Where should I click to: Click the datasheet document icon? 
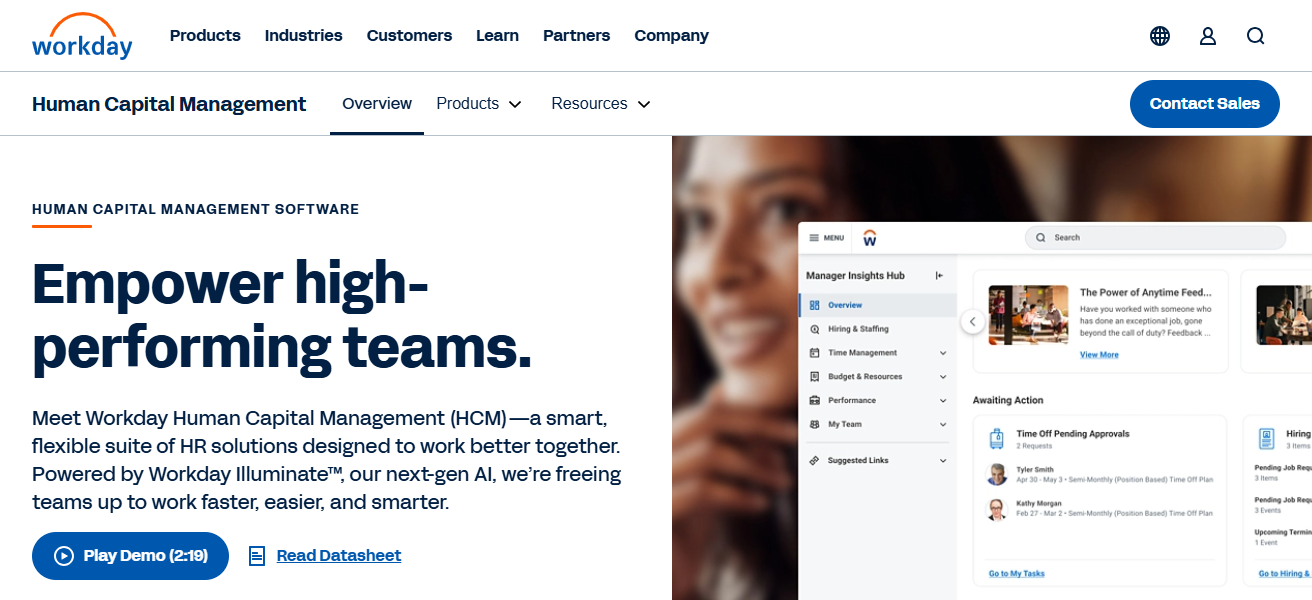(x=257, y=556)
